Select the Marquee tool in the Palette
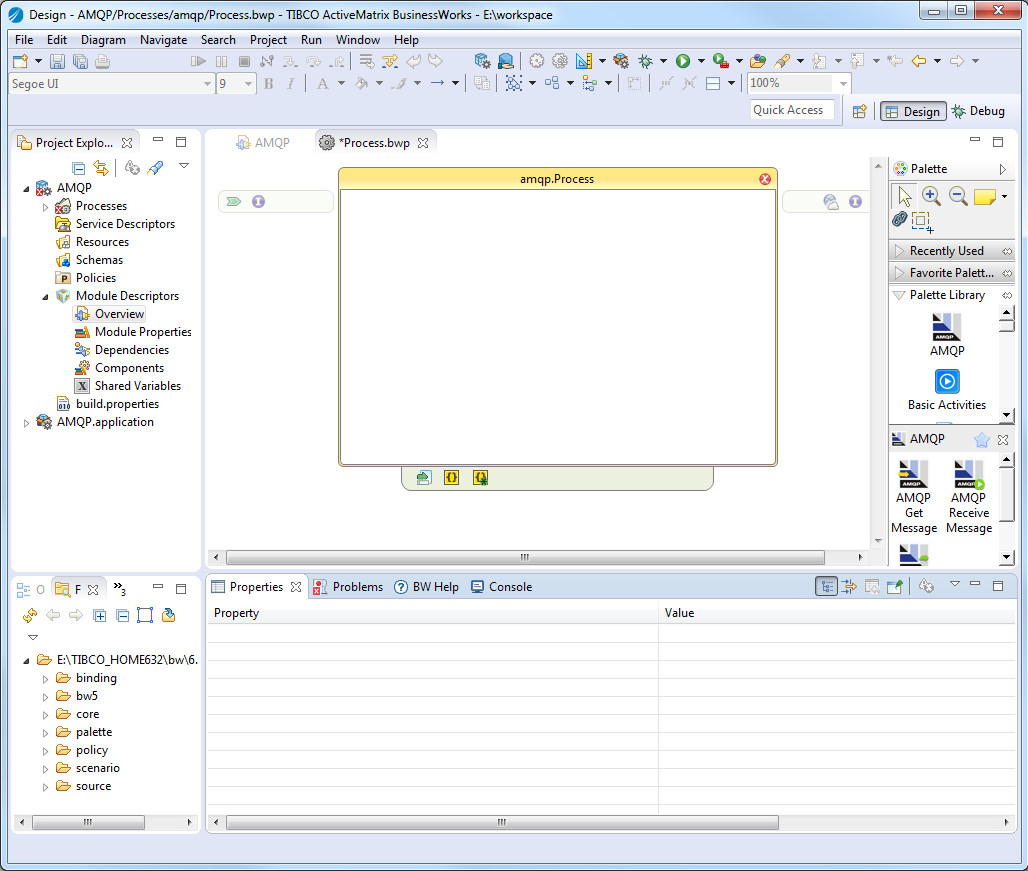1028x871 pixels. coord(922,222)
